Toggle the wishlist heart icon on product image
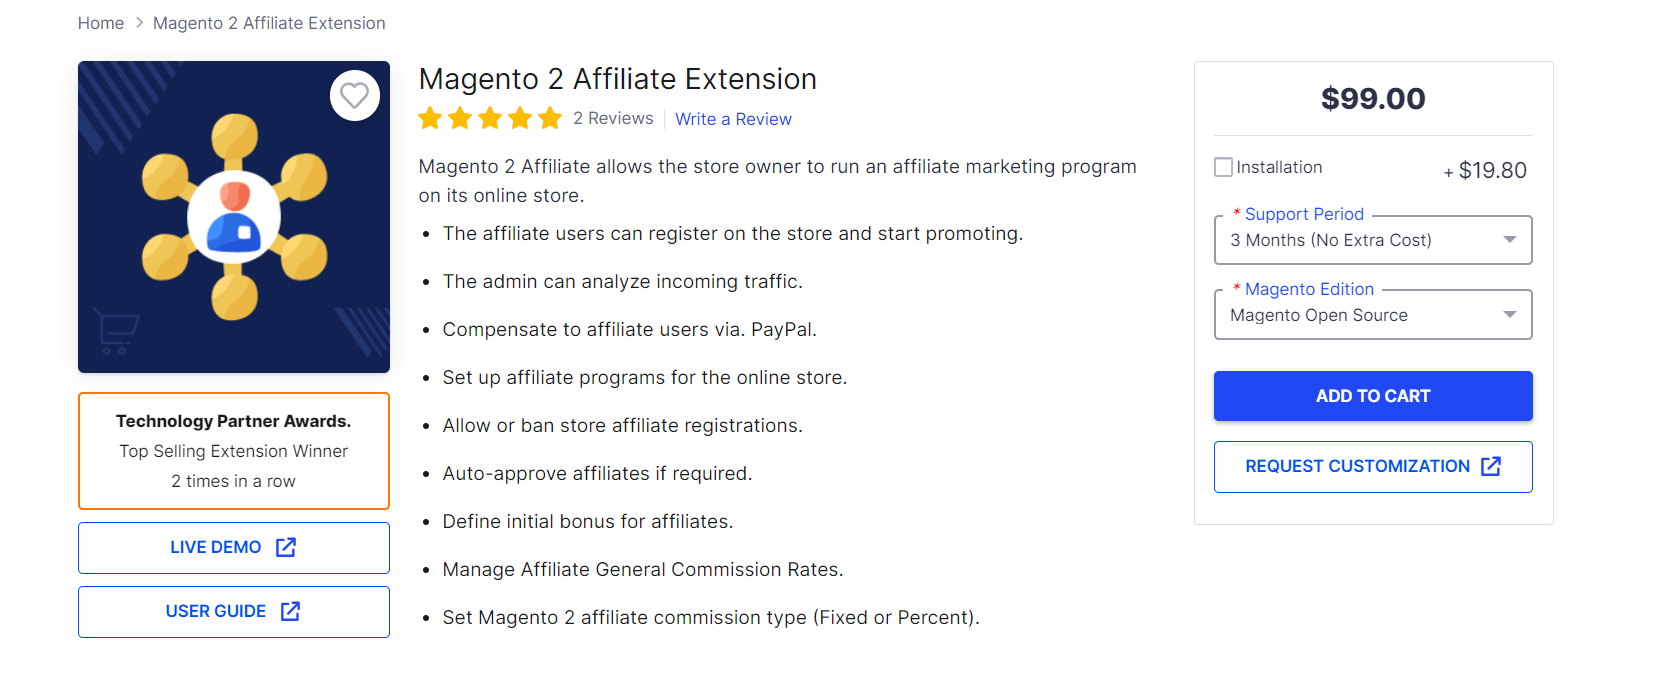Viewport: 1672px width, 678px height. 354,96
